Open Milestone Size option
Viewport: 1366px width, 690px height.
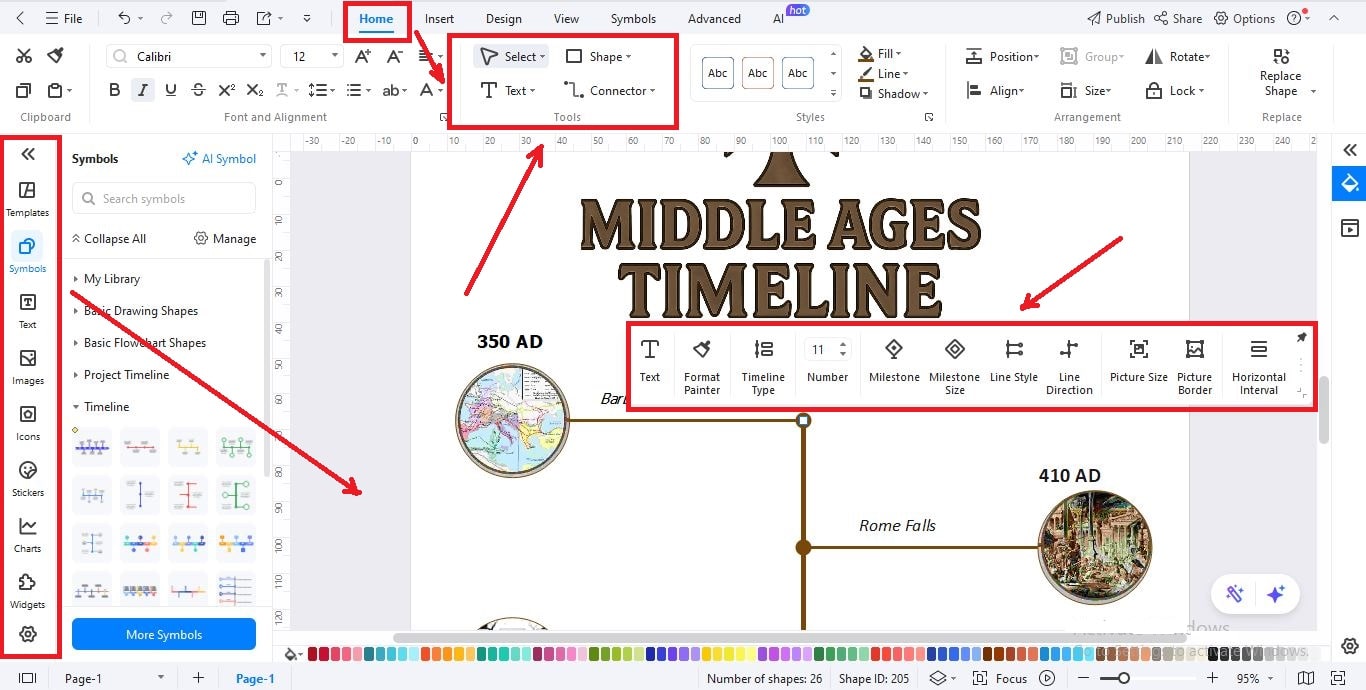coord(954,367)
